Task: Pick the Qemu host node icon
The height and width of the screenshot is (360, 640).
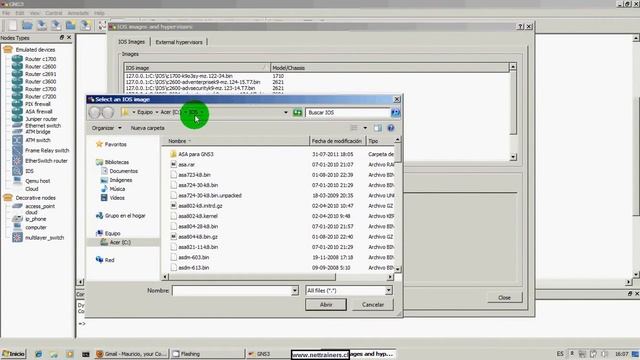Action: pyautogui.click(x=17, y=181)
